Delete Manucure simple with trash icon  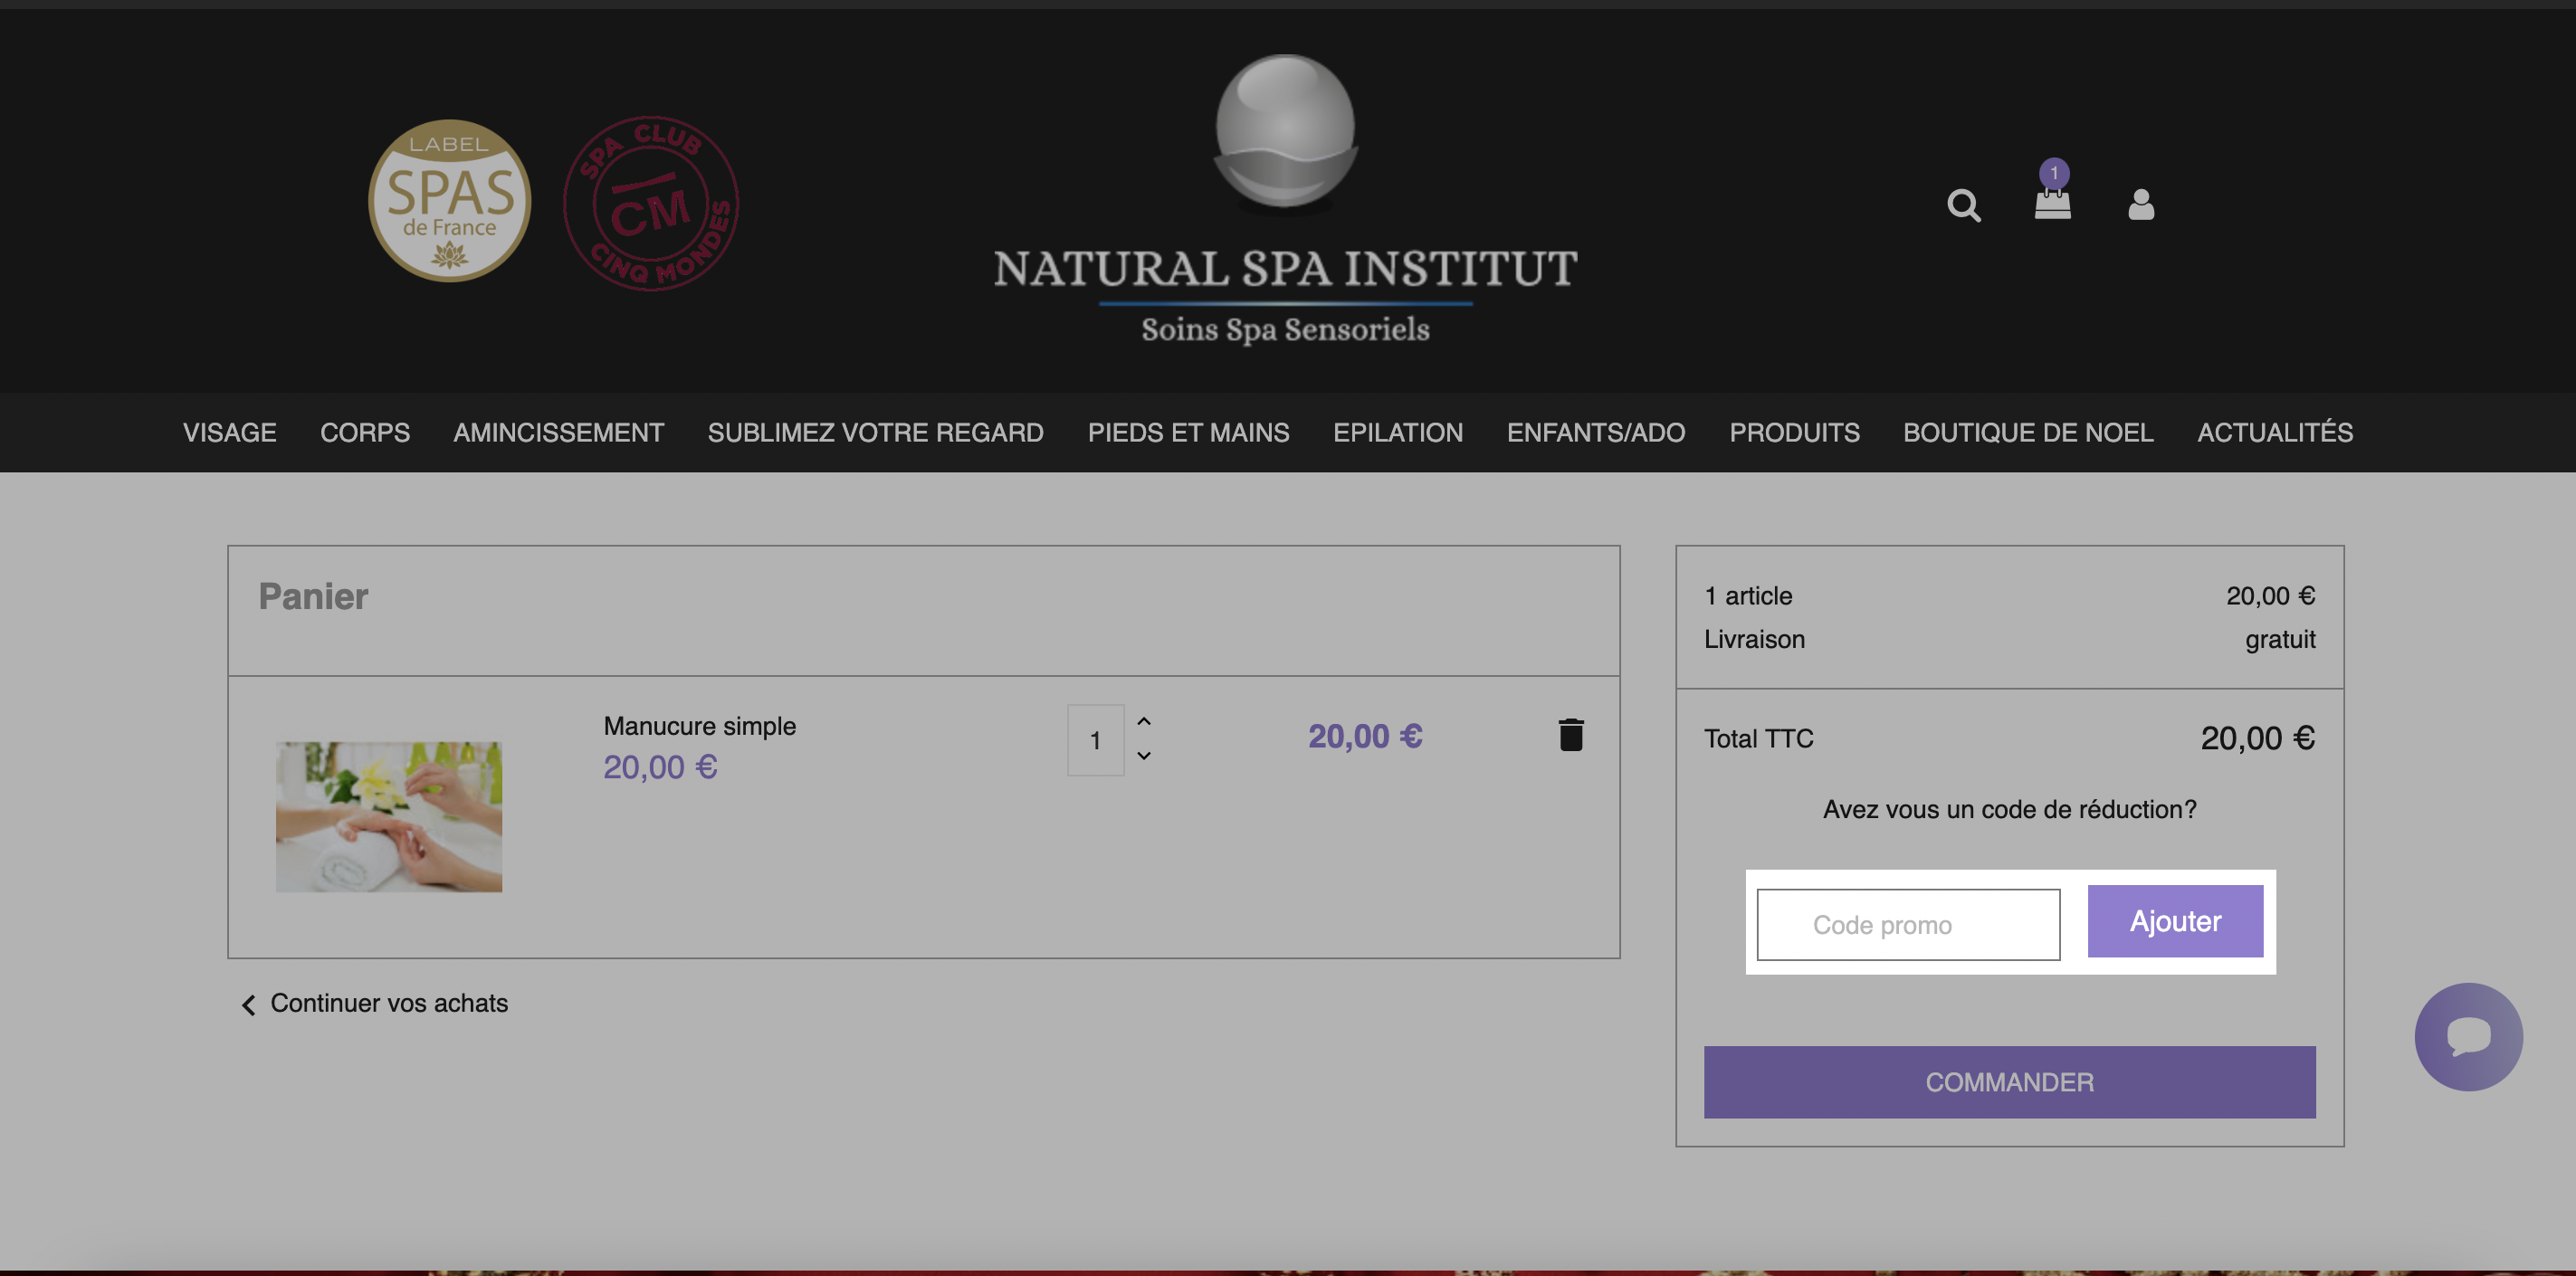pos(1571,735)
